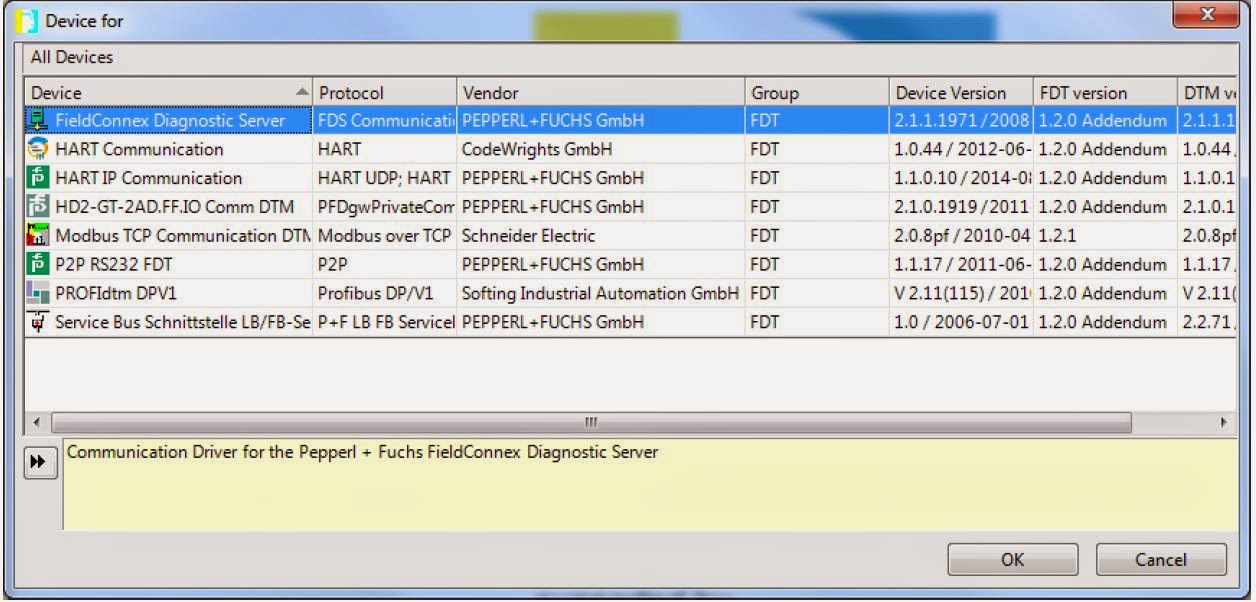This screenshot has width=1256, height=602.
Task: Click P+F LB FB Service protocol cell
Action: point(385,323)
